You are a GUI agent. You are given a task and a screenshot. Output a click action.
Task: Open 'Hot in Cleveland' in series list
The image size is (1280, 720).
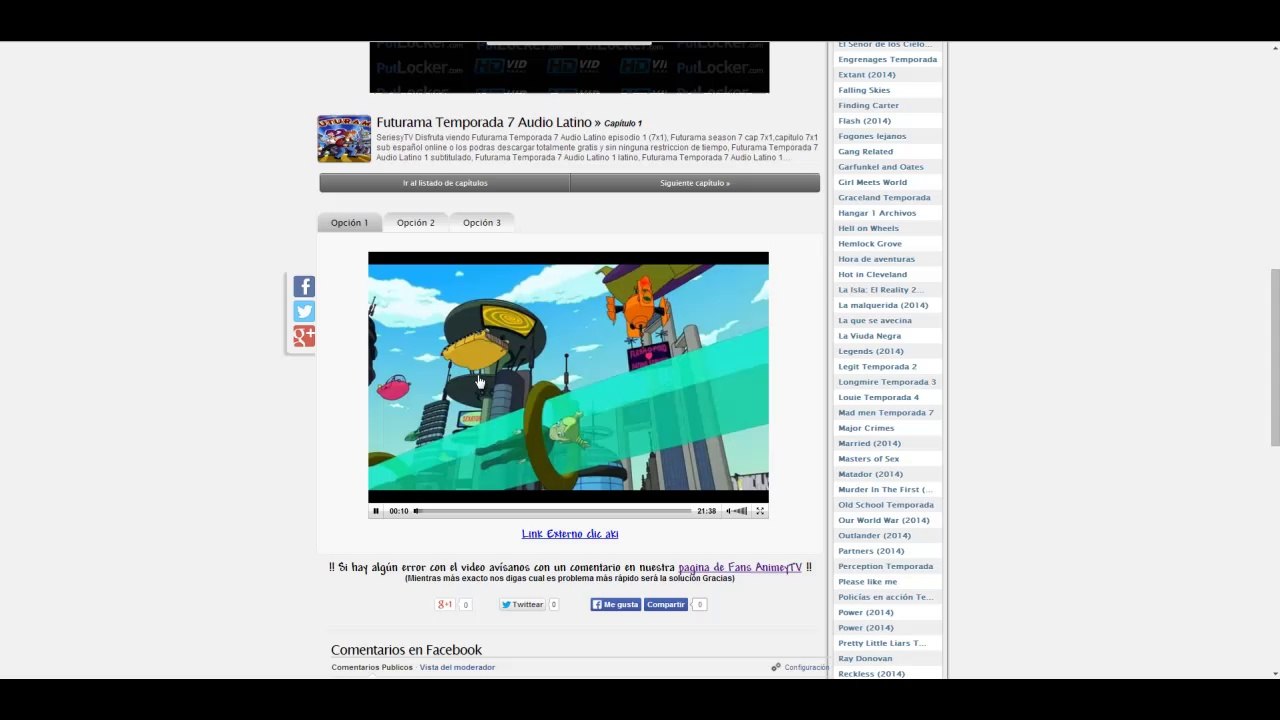[x=873, y=274]
